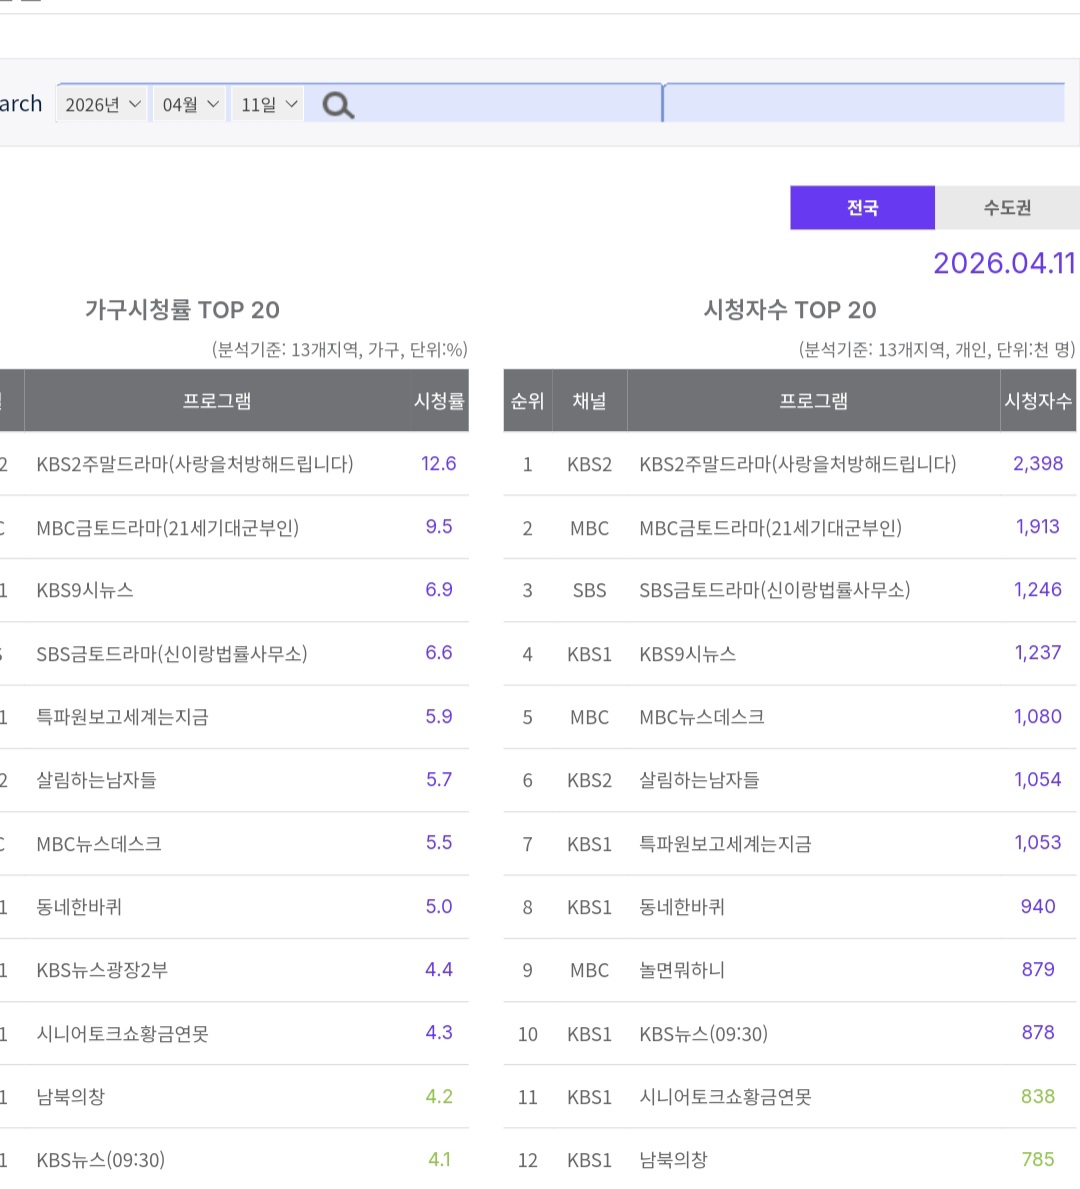Click the 채널 column header

click(589, 401)
